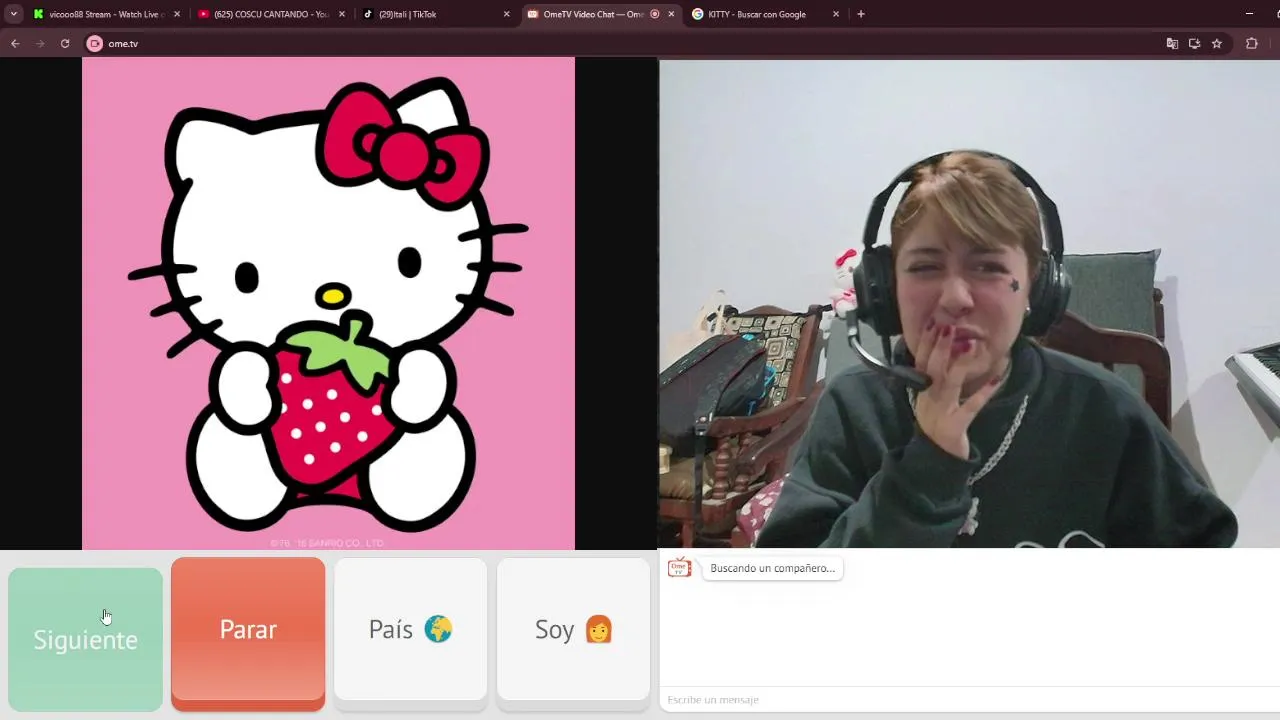Screen dimensions: 1280x720
Task: Close the KITTY Google search tab
Action: pos(836,14)
